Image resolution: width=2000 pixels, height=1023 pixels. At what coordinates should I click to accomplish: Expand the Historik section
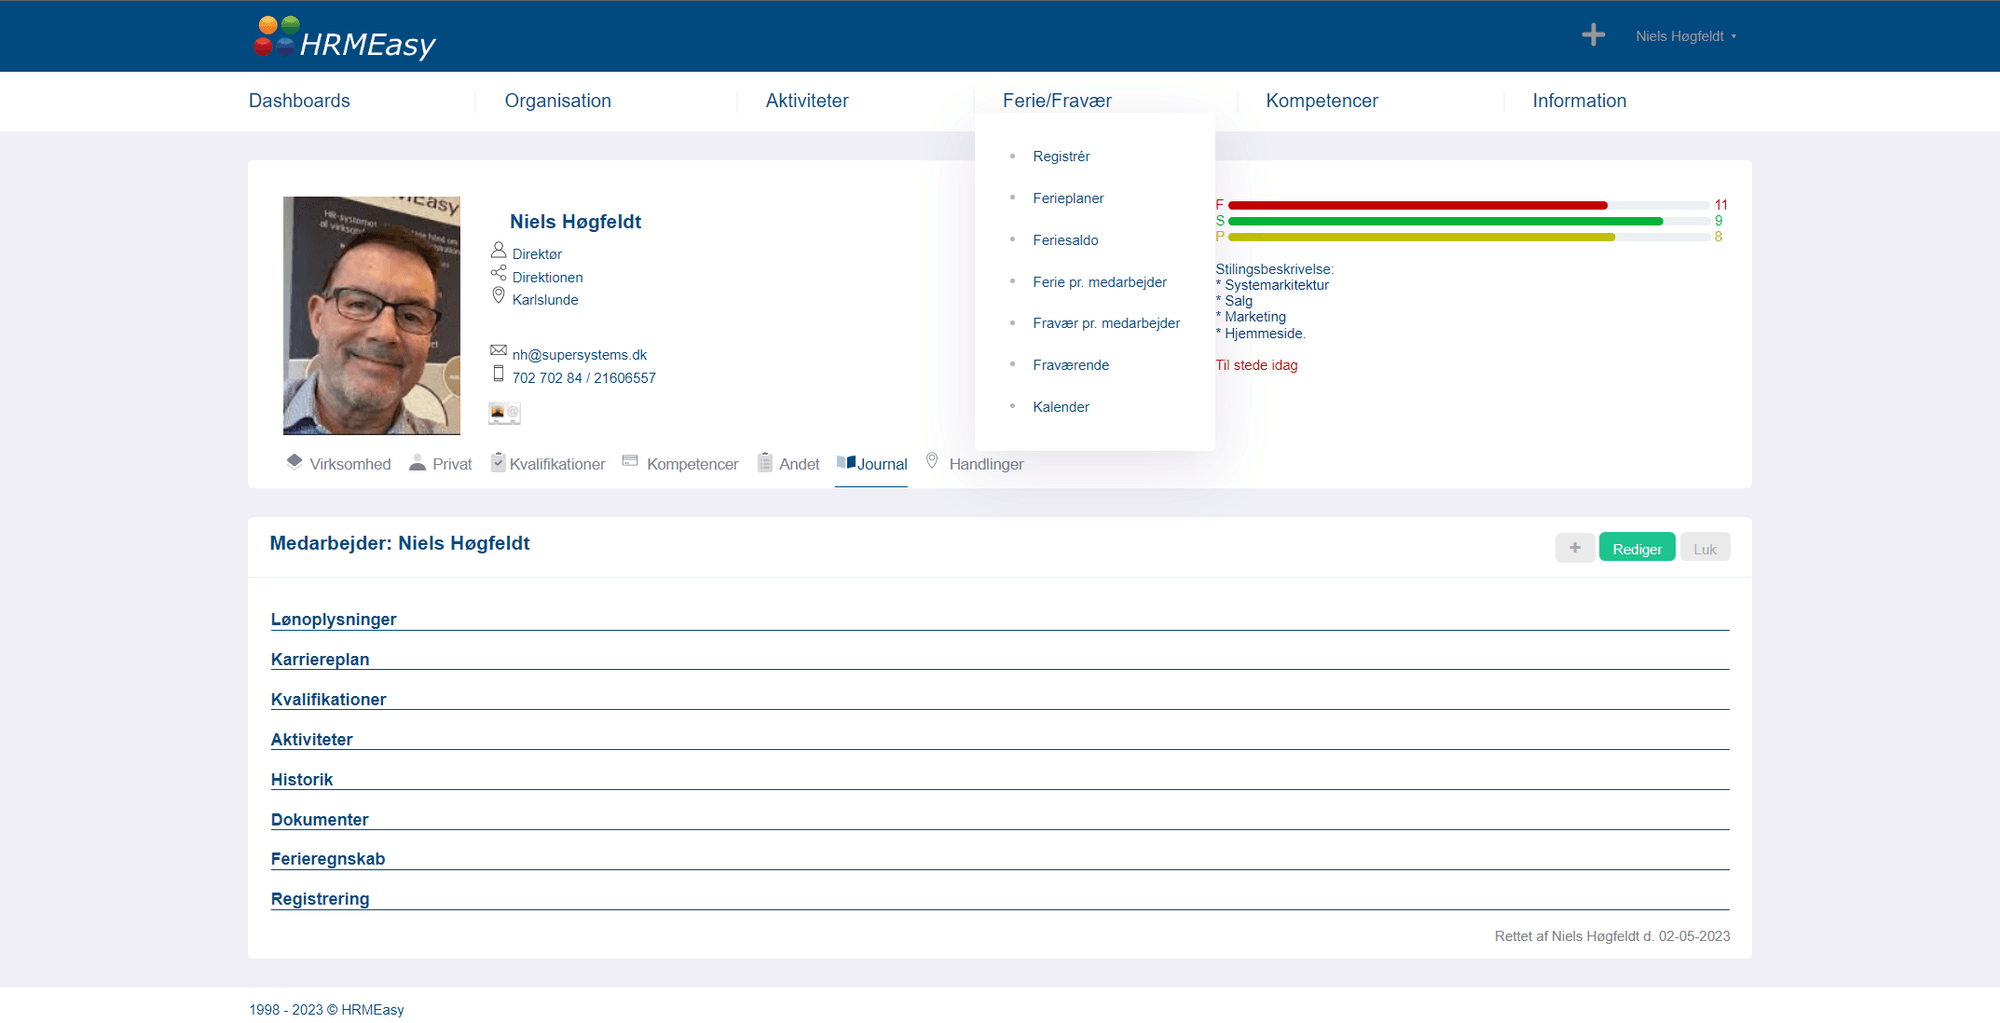click(1000, 780)
